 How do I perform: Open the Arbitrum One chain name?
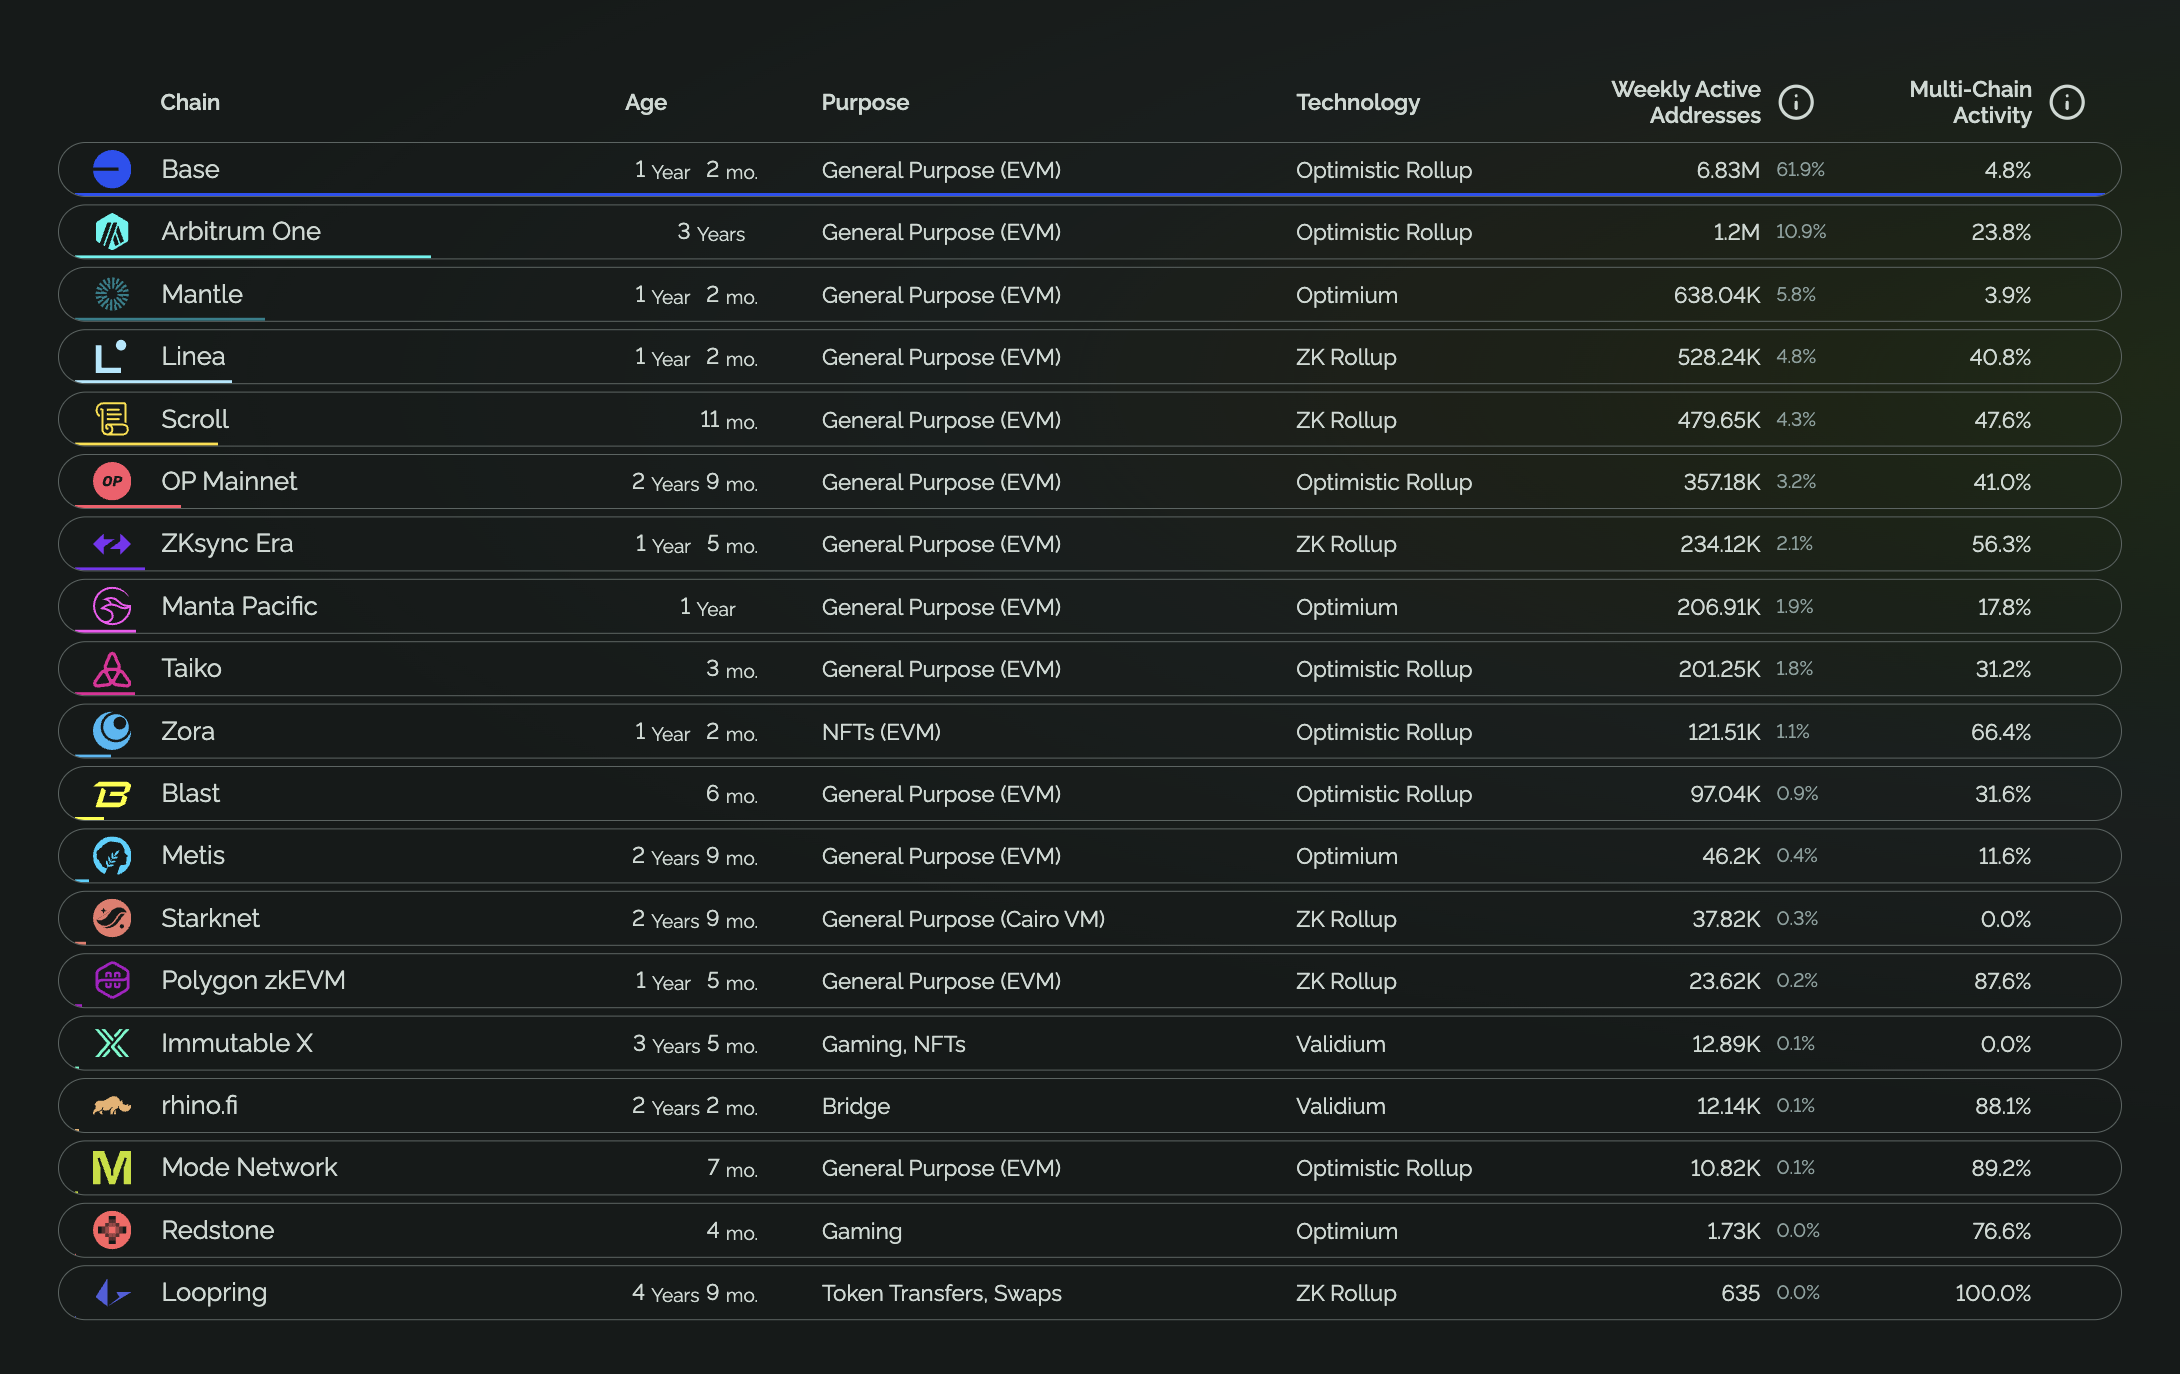coord(241,231)
